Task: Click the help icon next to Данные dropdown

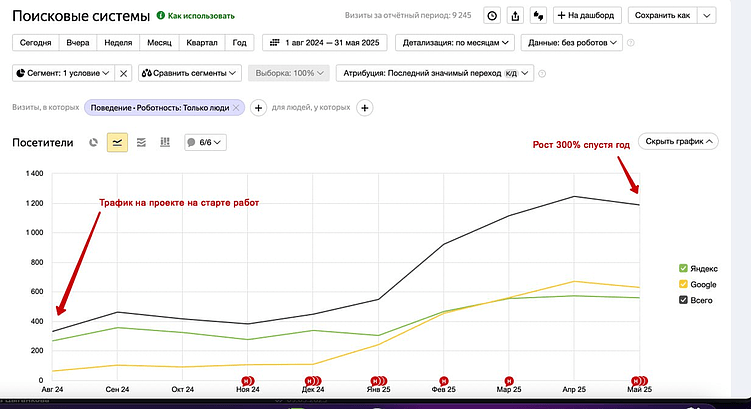Action: [x=631, y=43]
